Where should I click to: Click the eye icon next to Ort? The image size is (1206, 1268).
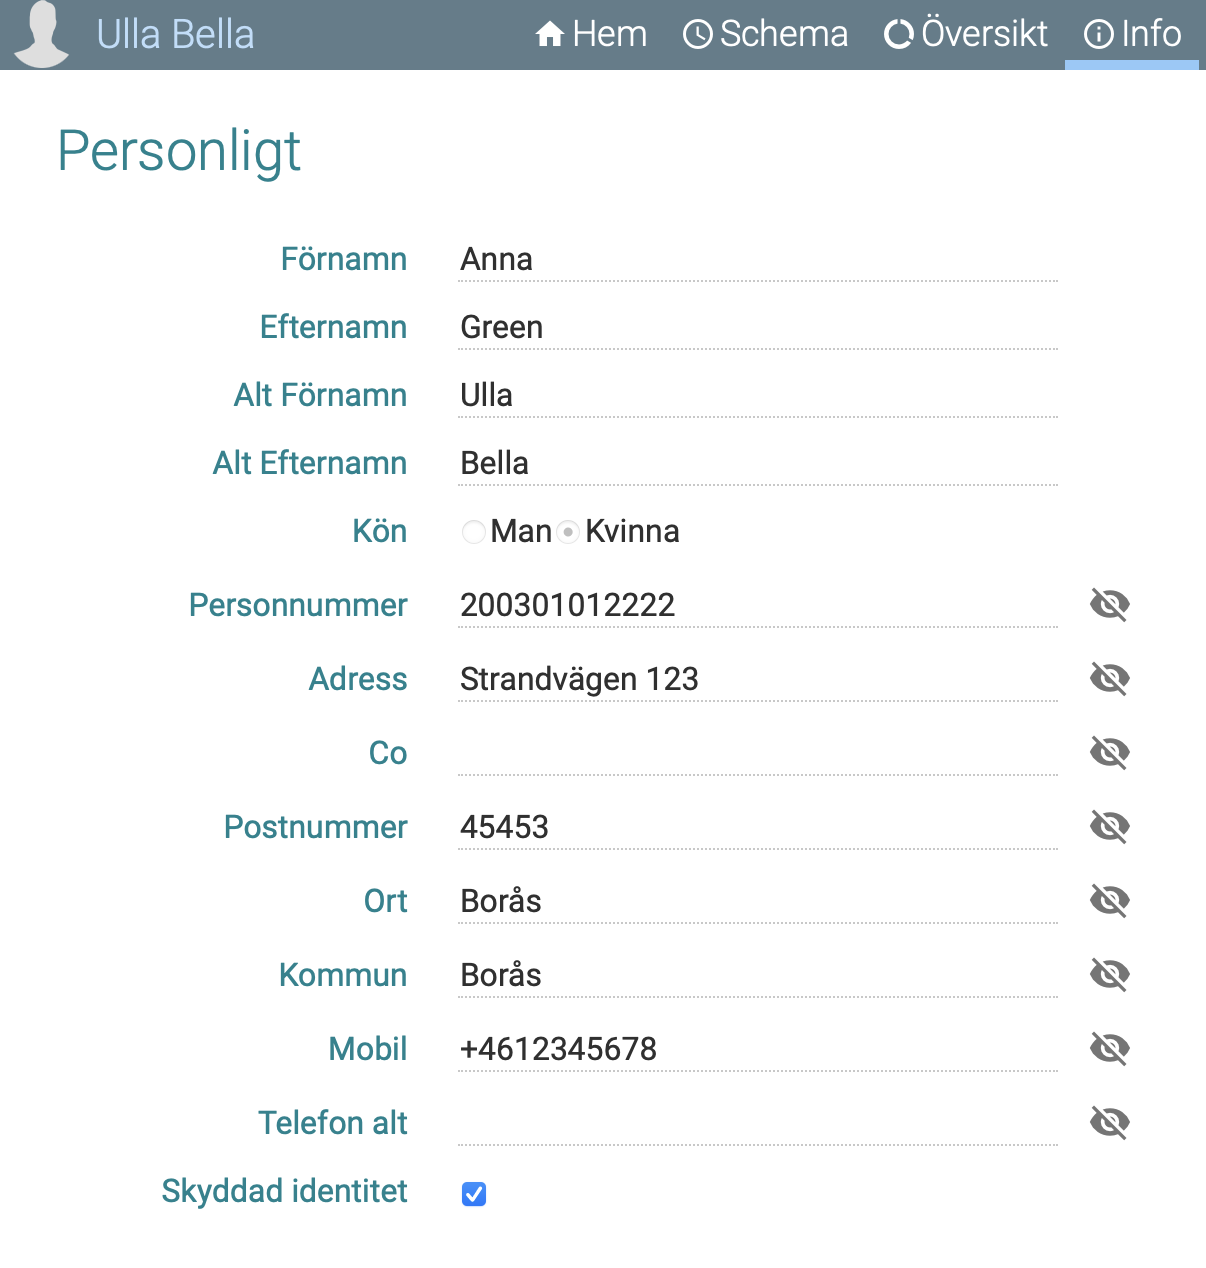click(x=1109, y=901)
